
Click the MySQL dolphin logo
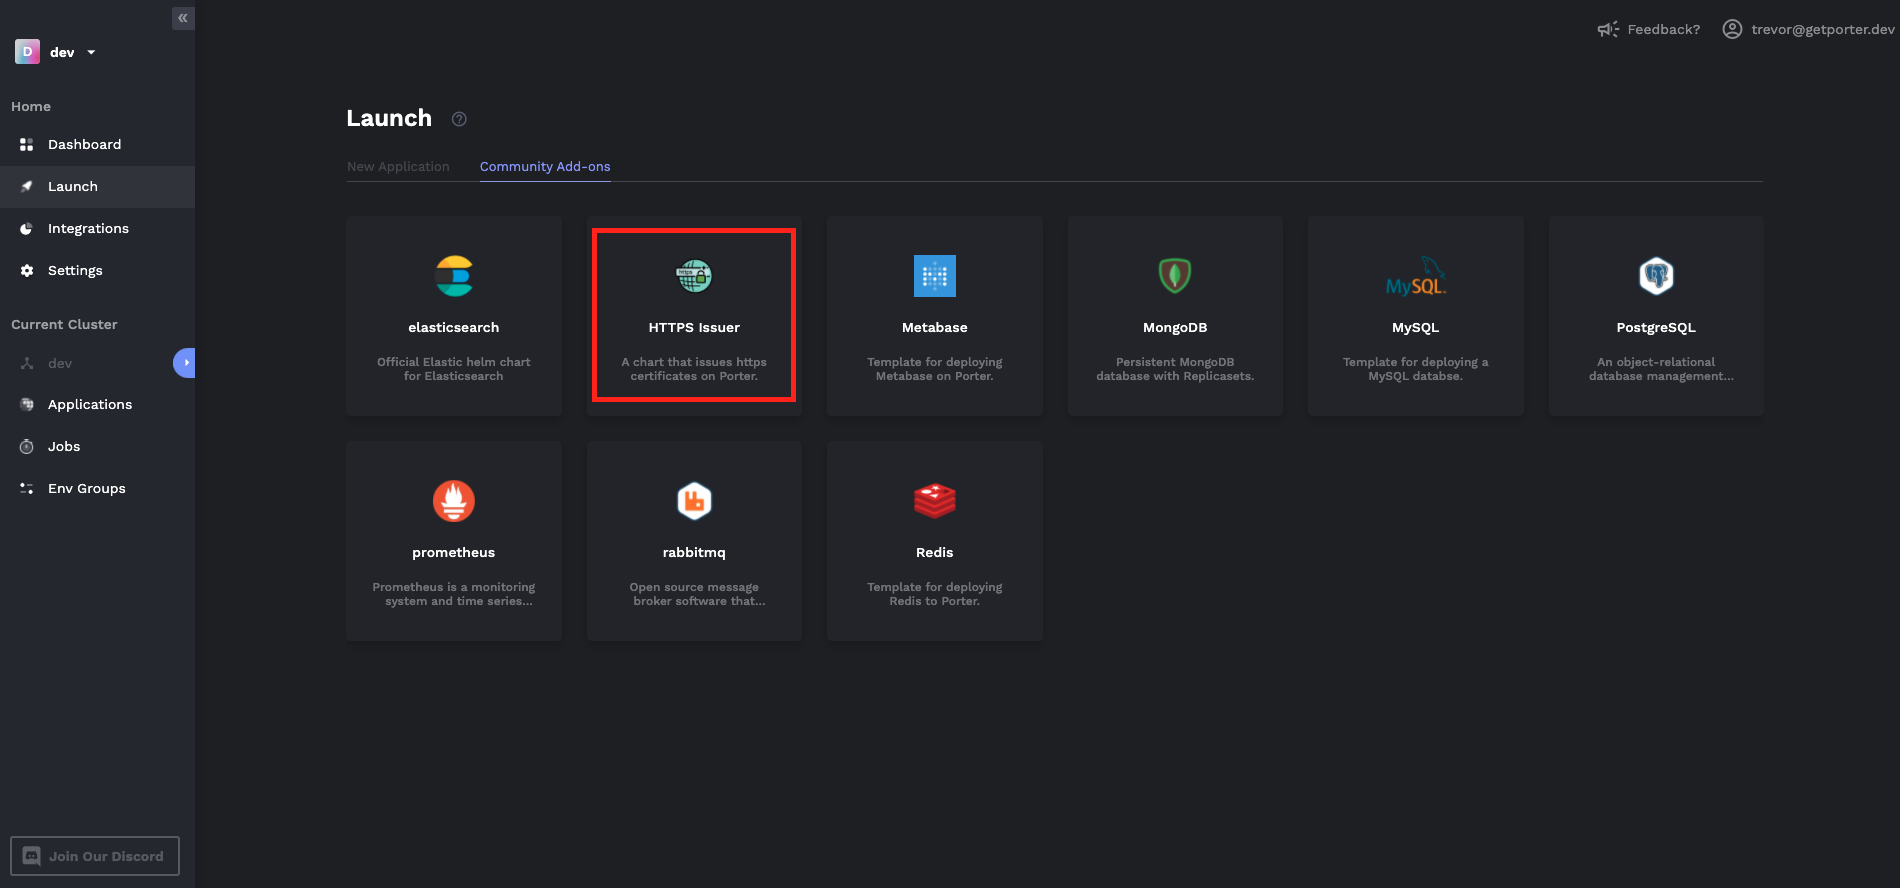tap(1416, 277)
